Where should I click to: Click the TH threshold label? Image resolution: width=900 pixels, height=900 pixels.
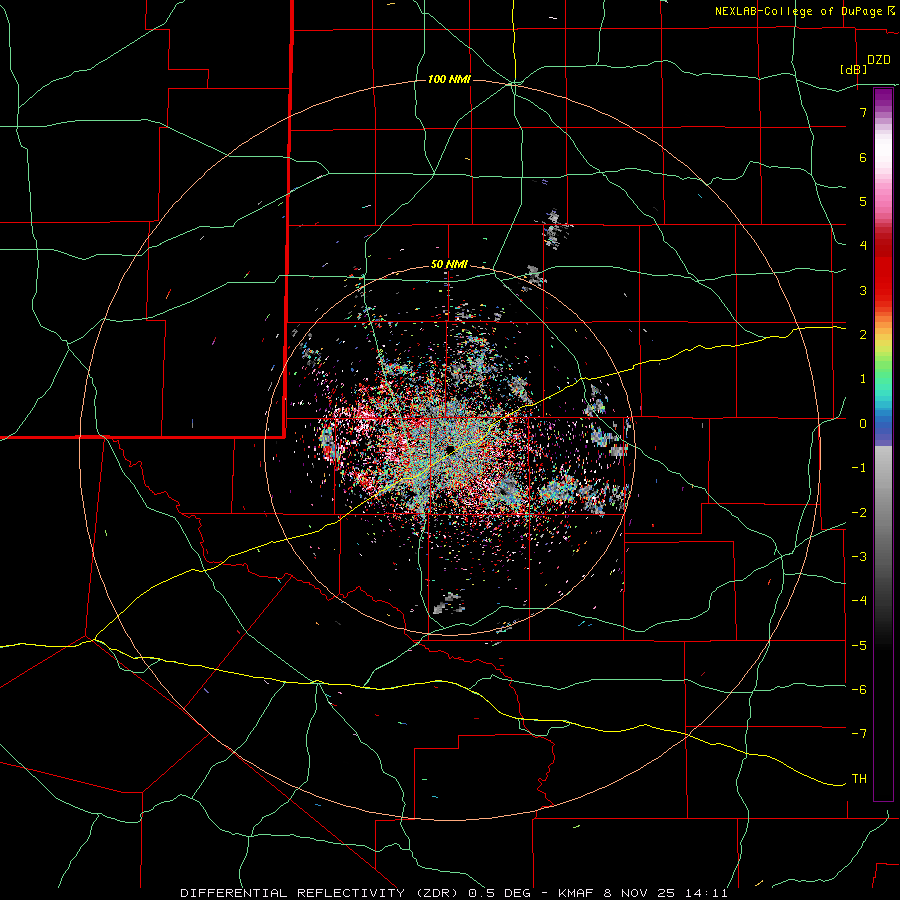pos(859,778)
